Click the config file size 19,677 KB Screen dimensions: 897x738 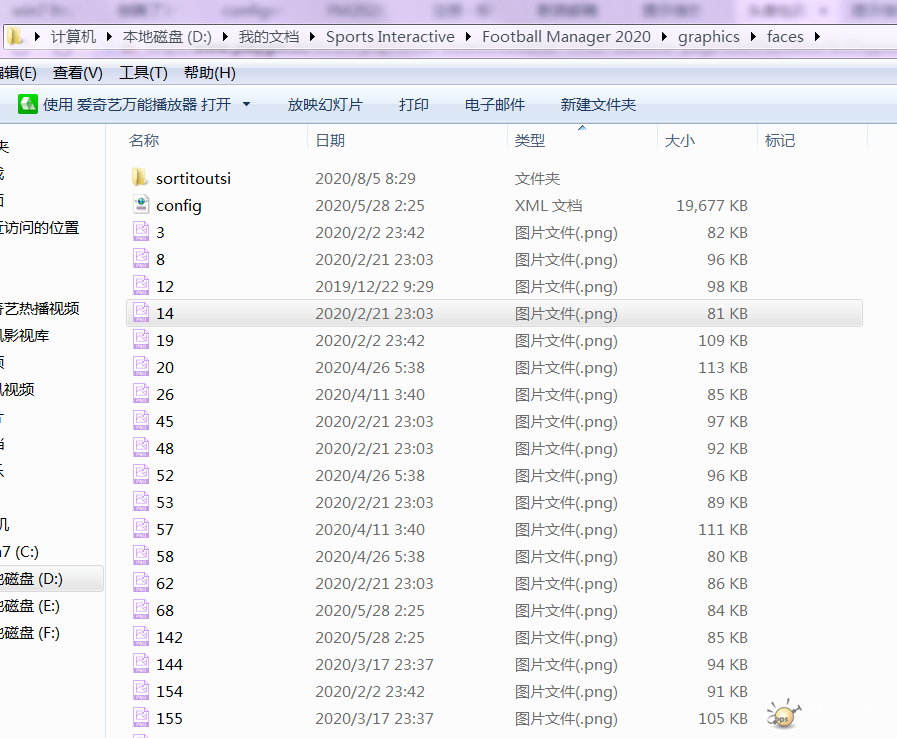pos(712,205)
